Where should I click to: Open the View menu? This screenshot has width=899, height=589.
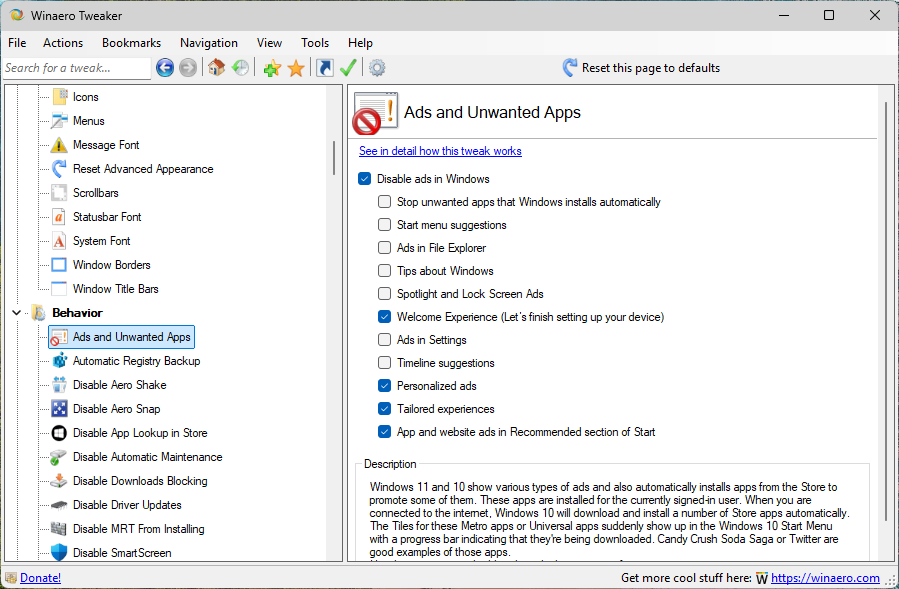coord(269,43)
